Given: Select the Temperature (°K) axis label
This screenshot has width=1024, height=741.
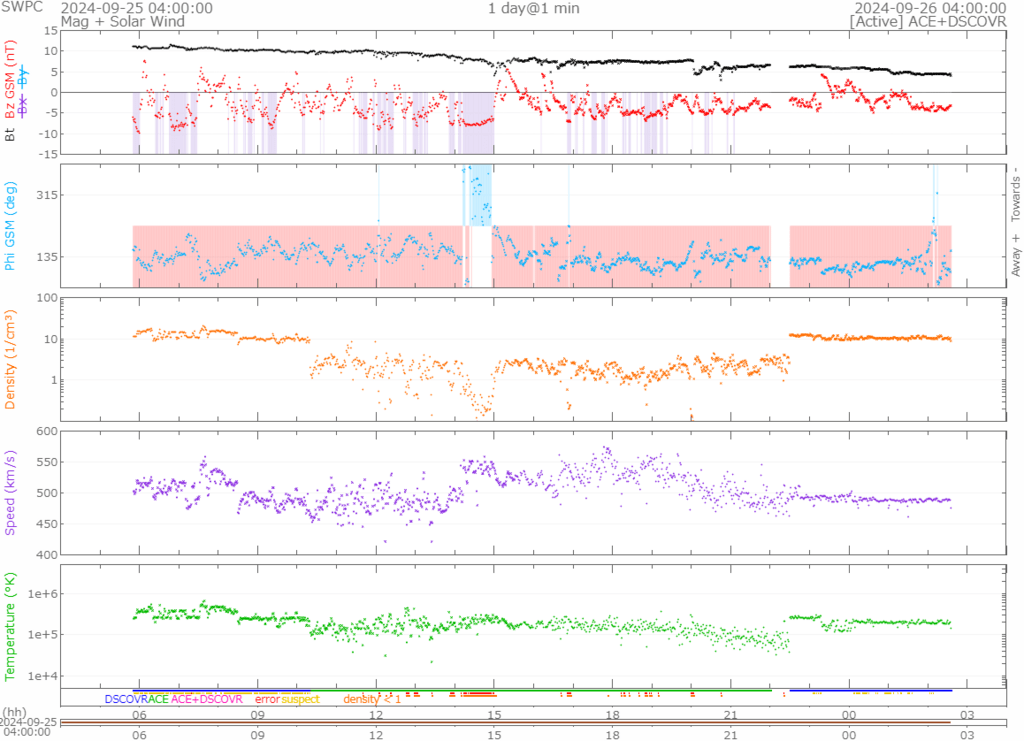Looking at the screenshot, I should (x=10, y=626).
